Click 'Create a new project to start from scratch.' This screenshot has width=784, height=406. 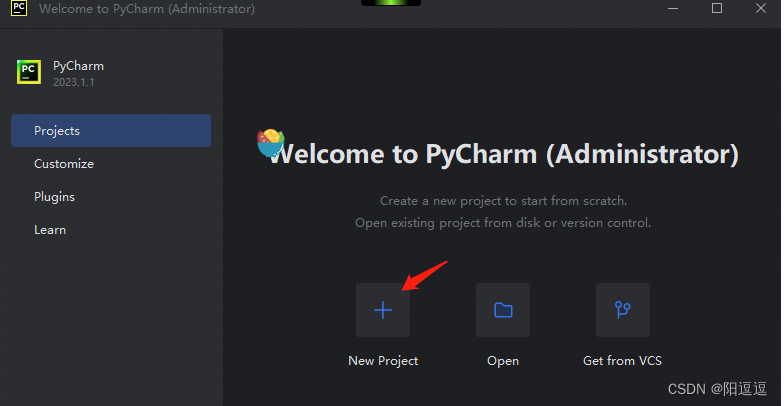[x=504, y=201]
